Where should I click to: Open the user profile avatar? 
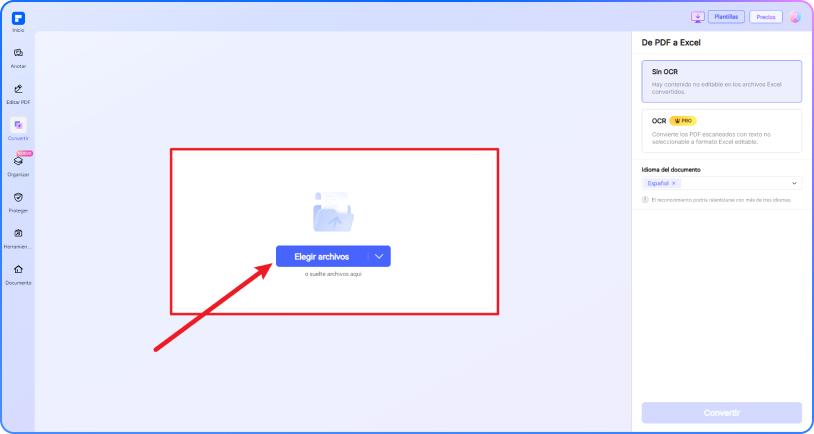point(795,17)
